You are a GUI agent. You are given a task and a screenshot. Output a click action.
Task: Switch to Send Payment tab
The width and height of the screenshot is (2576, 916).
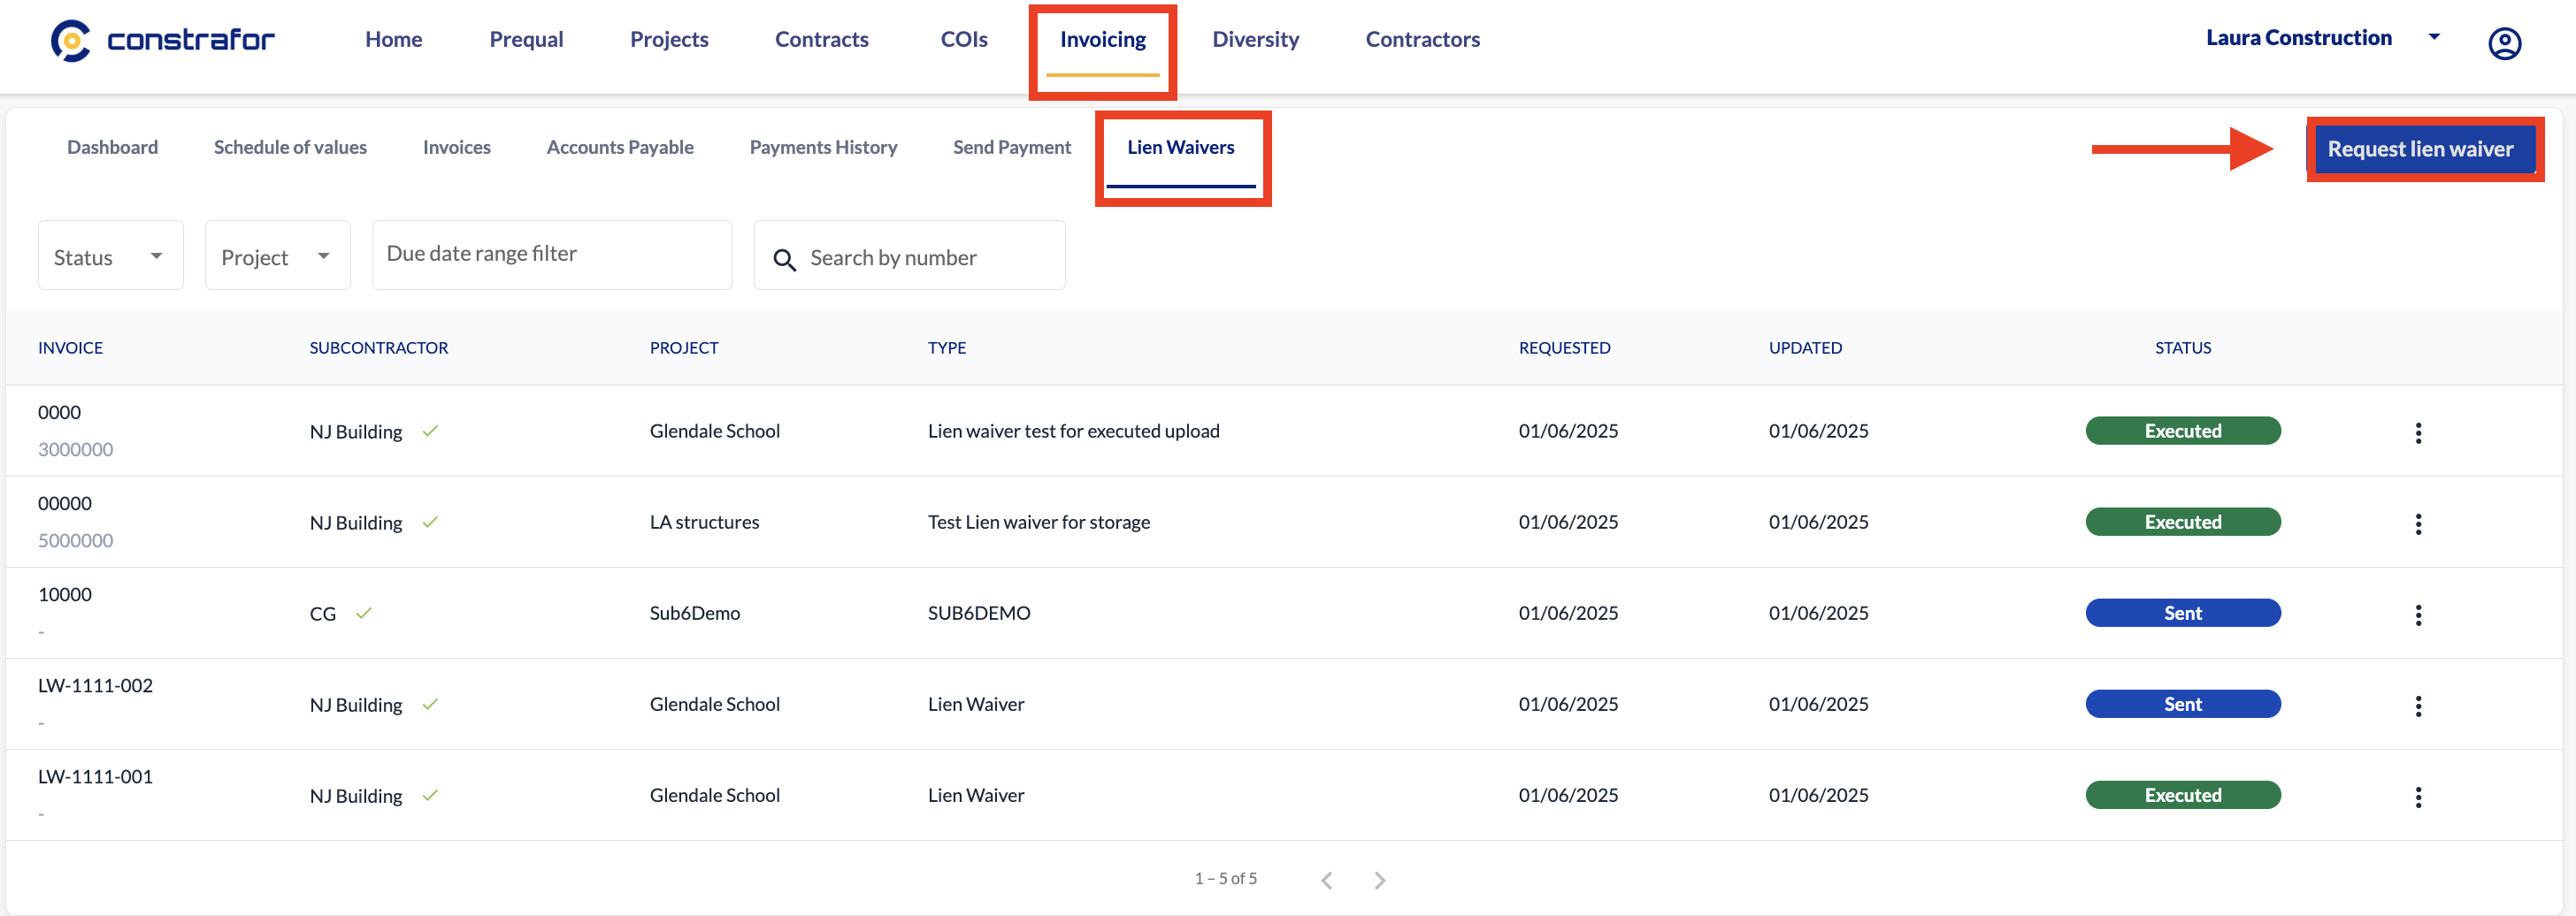1011,147
